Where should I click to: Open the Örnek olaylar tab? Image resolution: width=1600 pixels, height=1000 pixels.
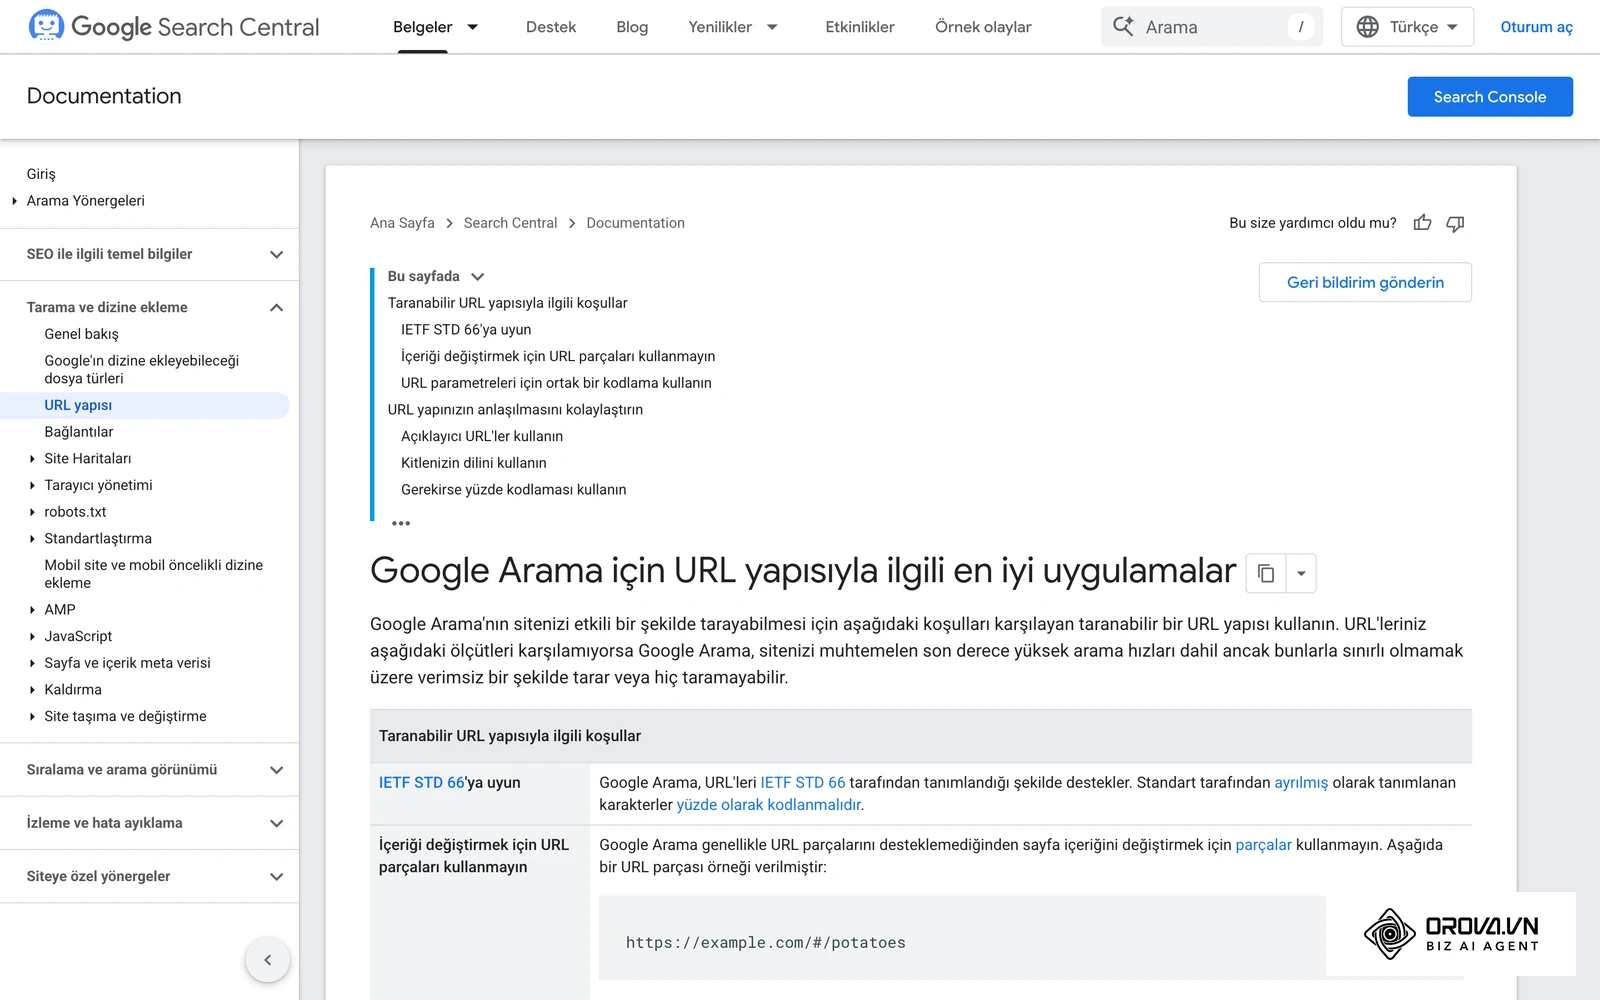coord(983,27)
